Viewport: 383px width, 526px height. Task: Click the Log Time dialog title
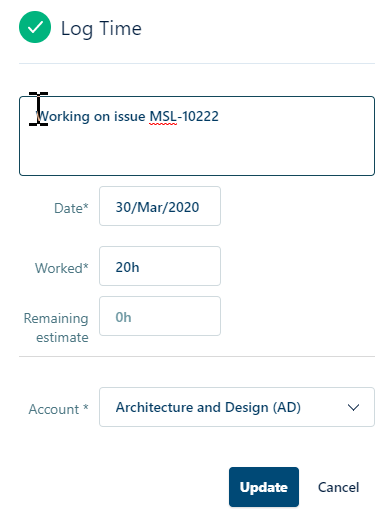coord(101,29)
